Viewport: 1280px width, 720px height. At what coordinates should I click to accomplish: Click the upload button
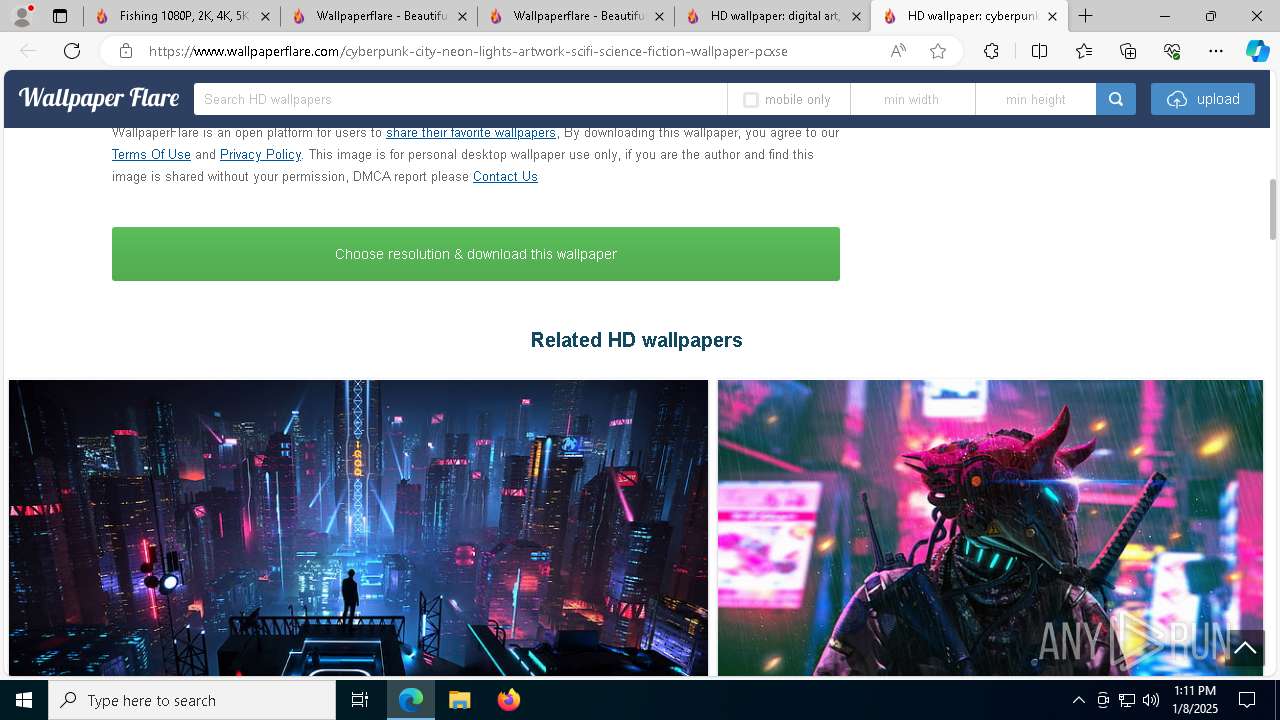(1203, 99)
